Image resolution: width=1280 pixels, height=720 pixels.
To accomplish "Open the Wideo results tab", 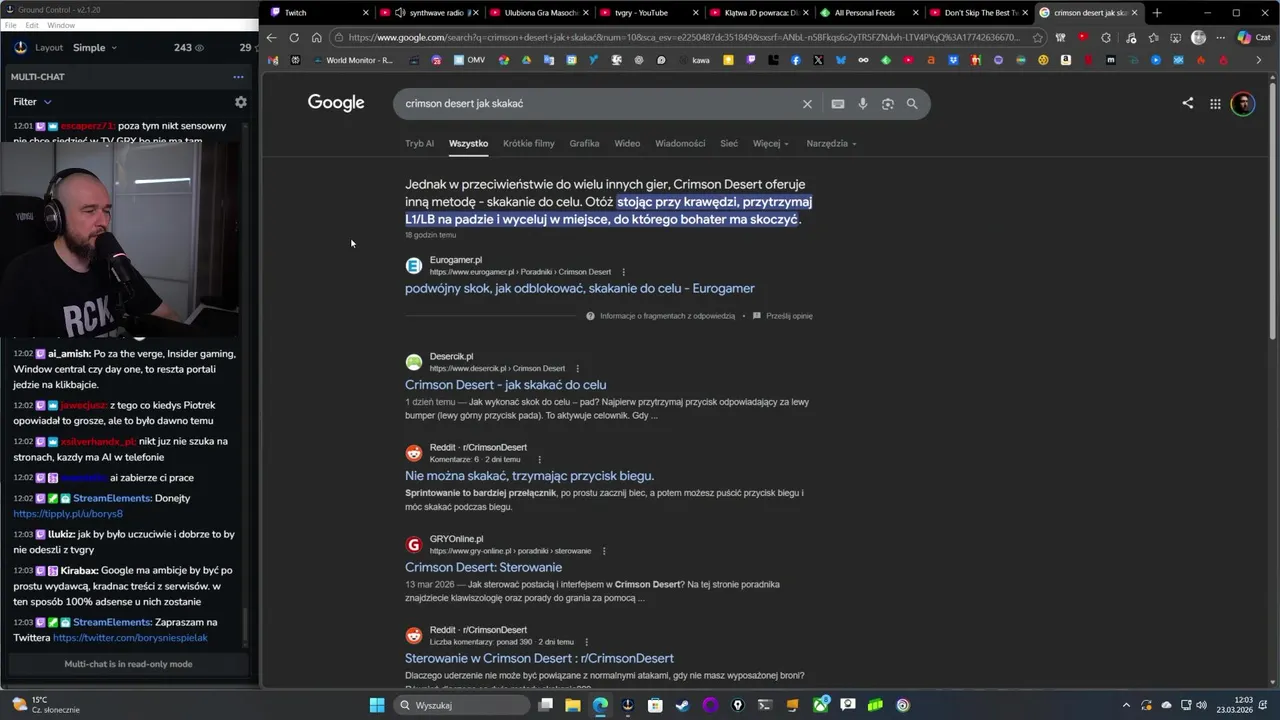I will 627,143.
